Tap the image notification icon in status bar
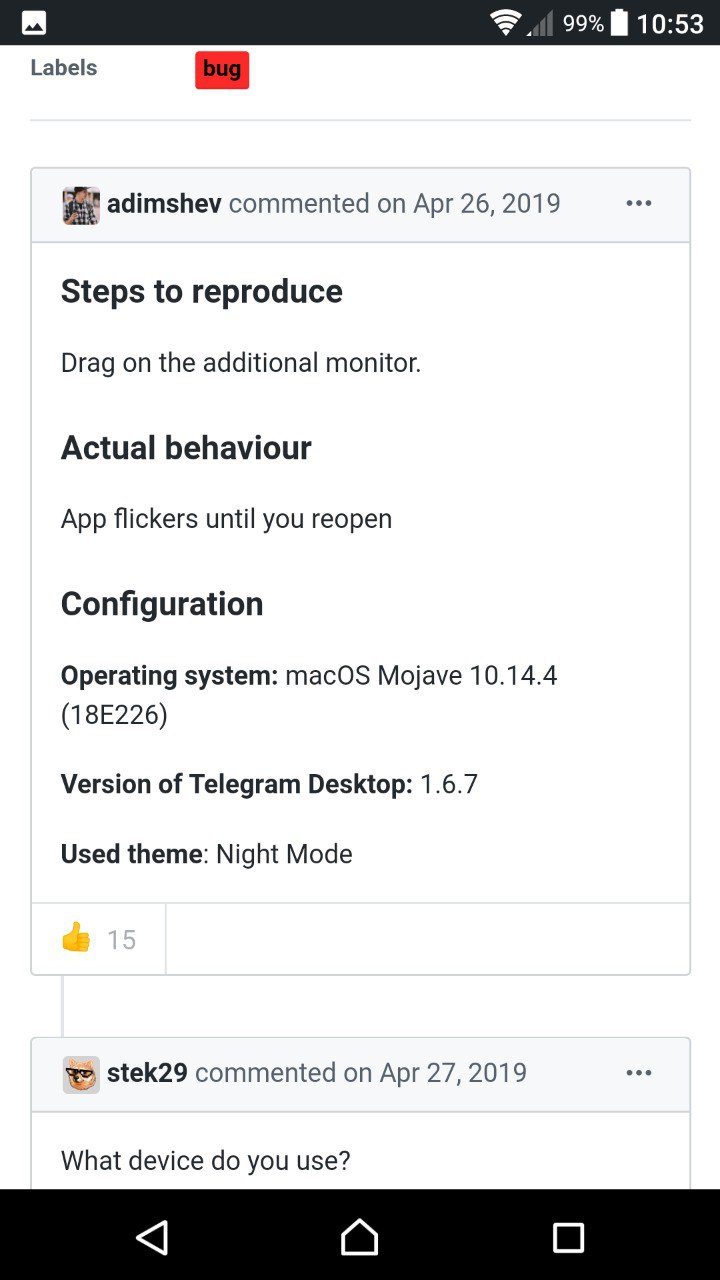Screen dimensions: 720x1280 33,23
